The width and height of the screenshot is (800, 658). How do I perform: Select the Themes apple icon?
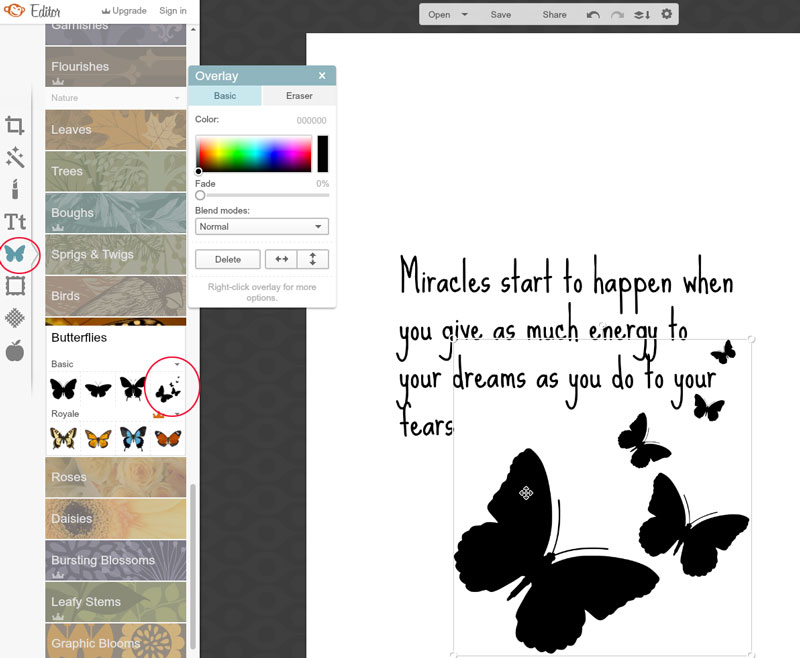coord(15,351)
